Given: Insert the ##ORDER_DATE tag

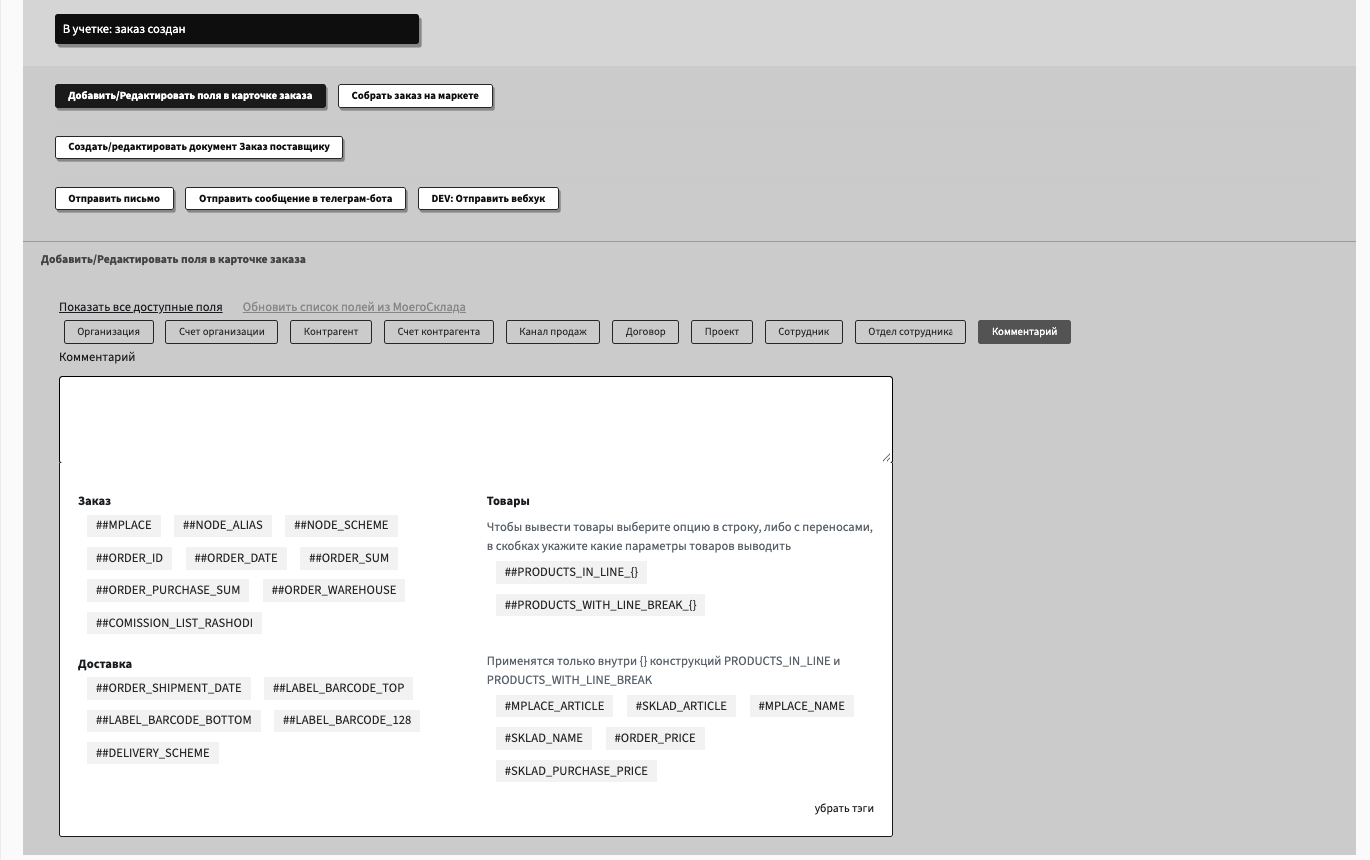Looking at the screenshot, I should coord(236,558).
